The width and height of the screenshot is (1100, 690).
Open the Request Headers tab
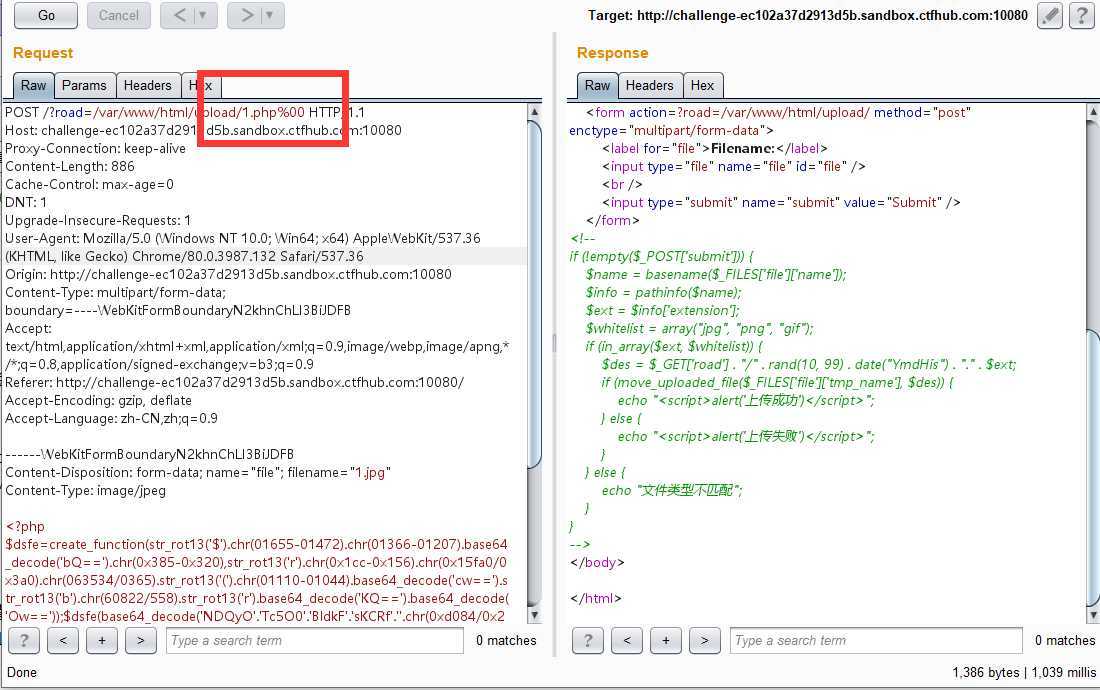147,86
